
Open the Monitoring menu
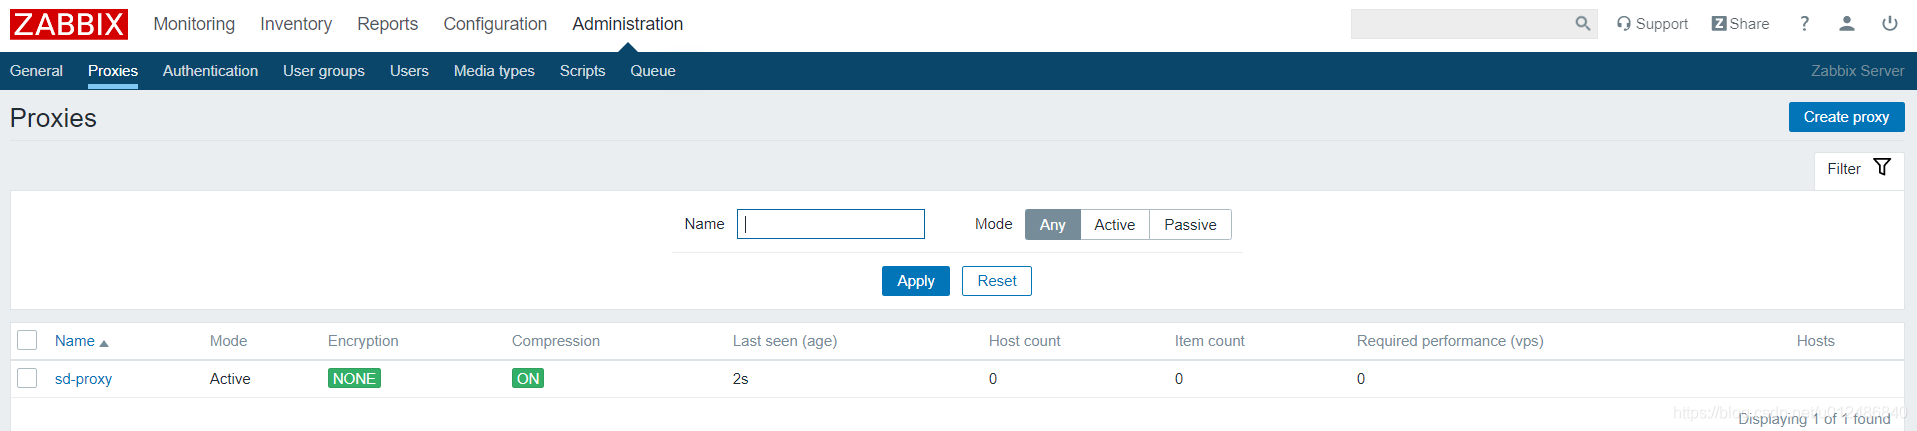point(194,24)
